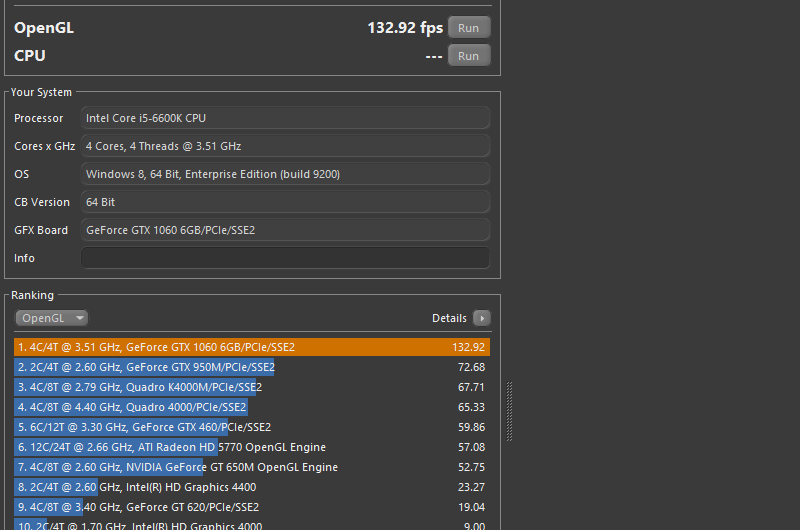Select ranking row 1 GeForce GTX 1060

click(252, 347)
